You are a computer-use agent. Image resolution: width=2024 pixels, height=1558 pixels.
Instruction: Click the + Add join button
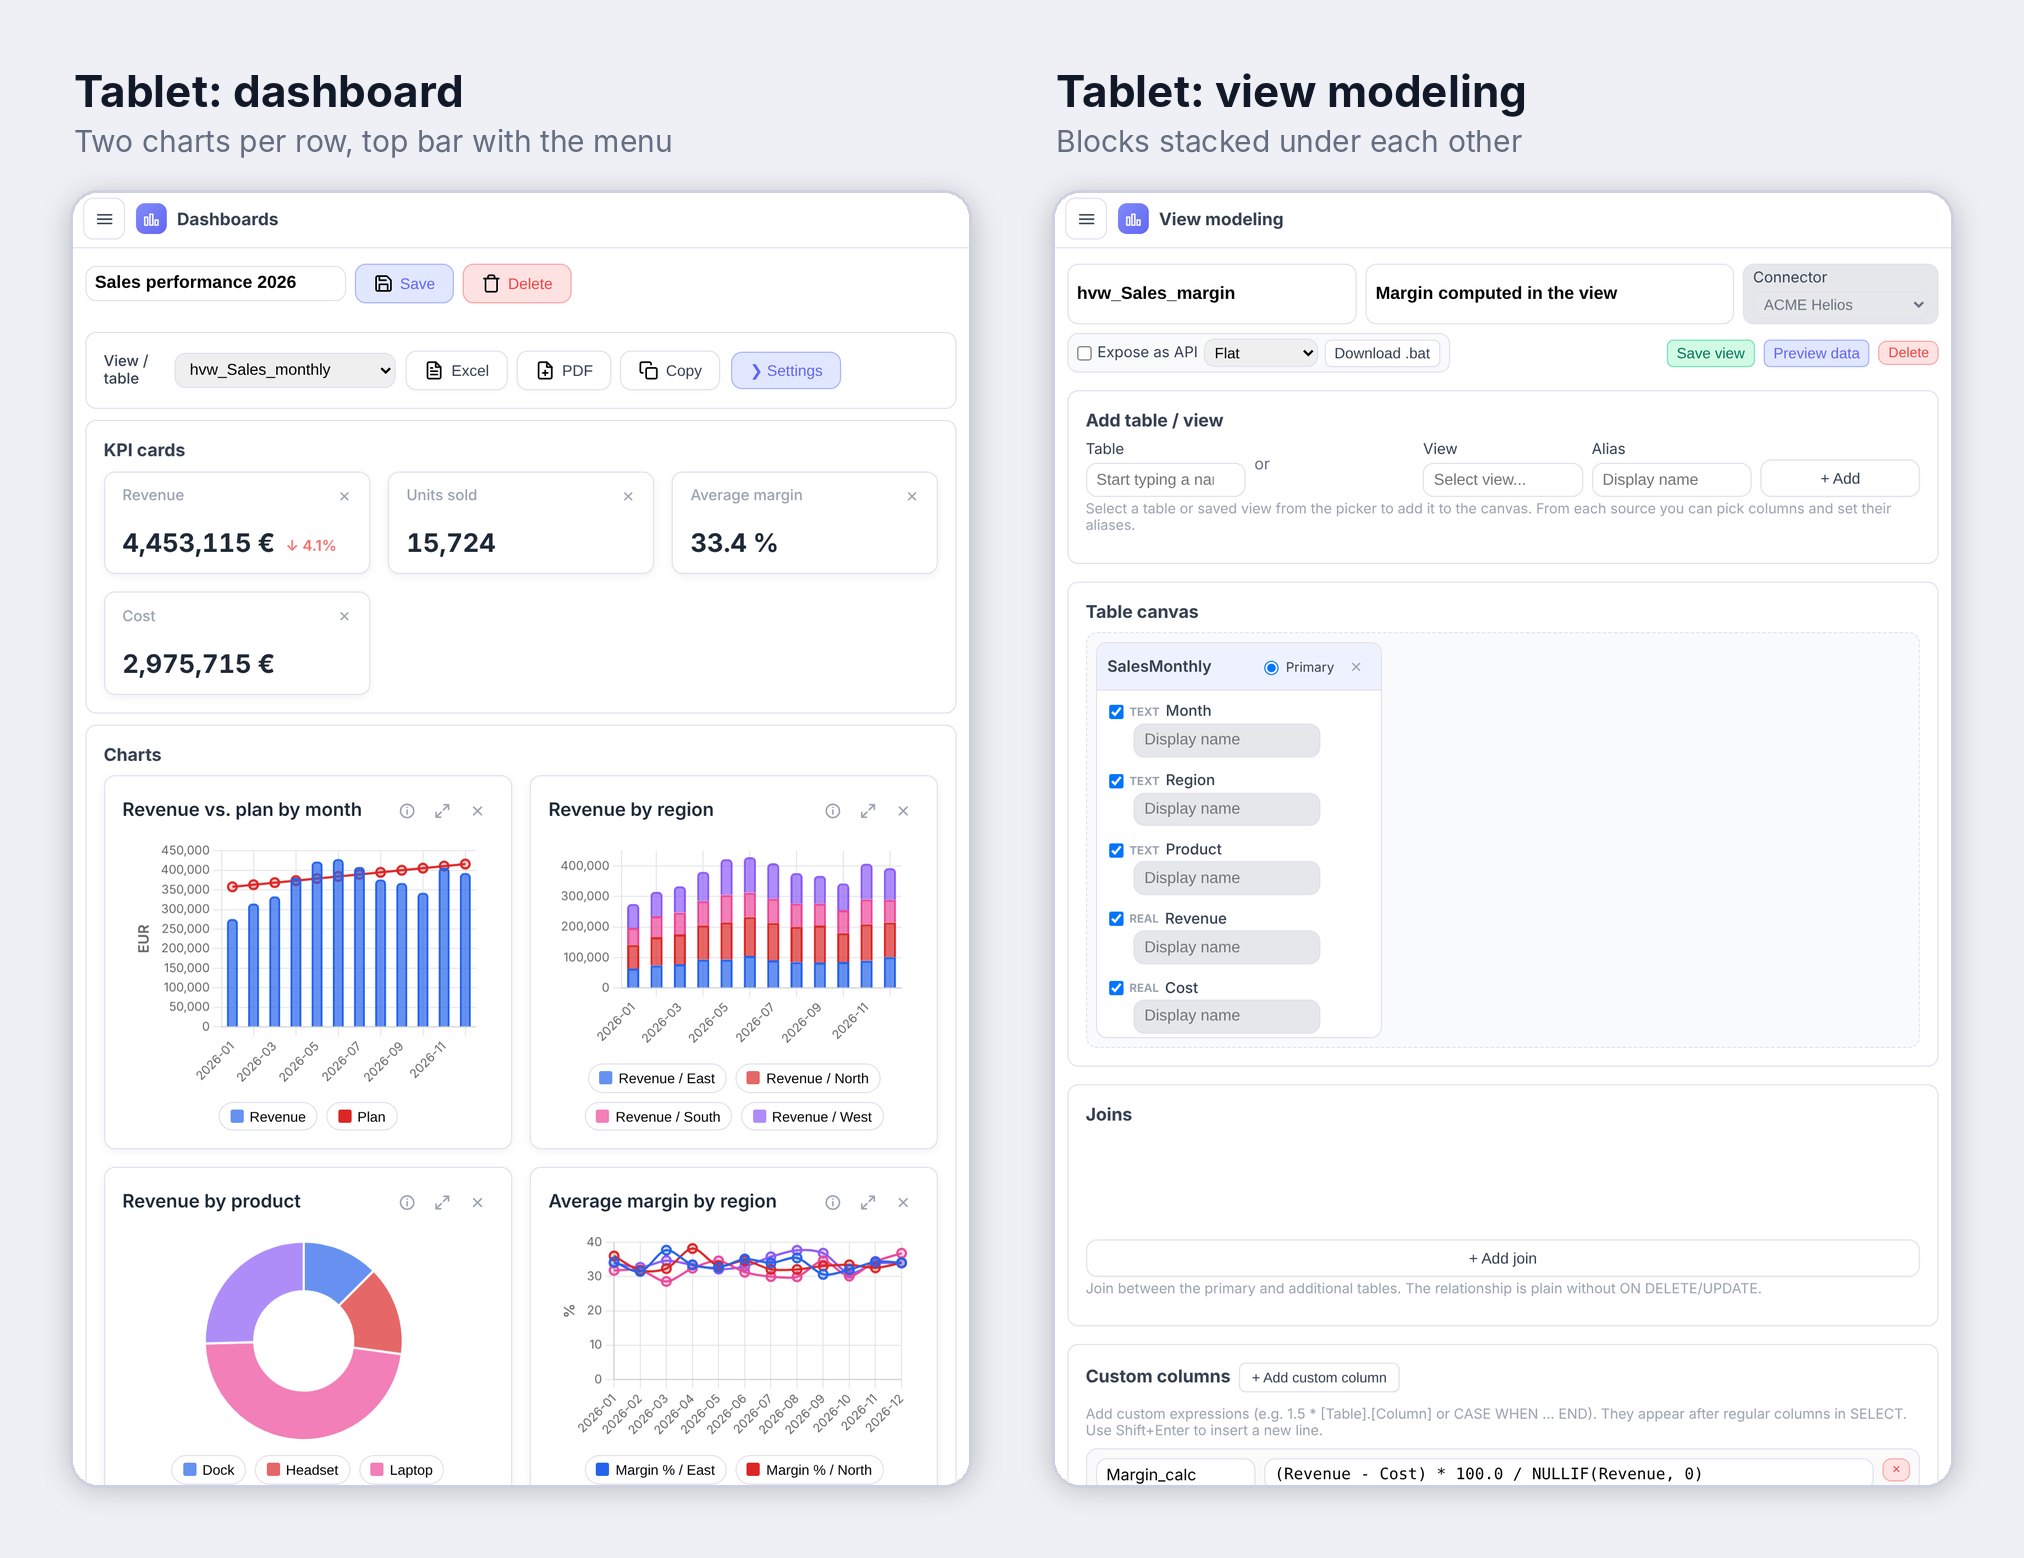click(1502, 1258)
